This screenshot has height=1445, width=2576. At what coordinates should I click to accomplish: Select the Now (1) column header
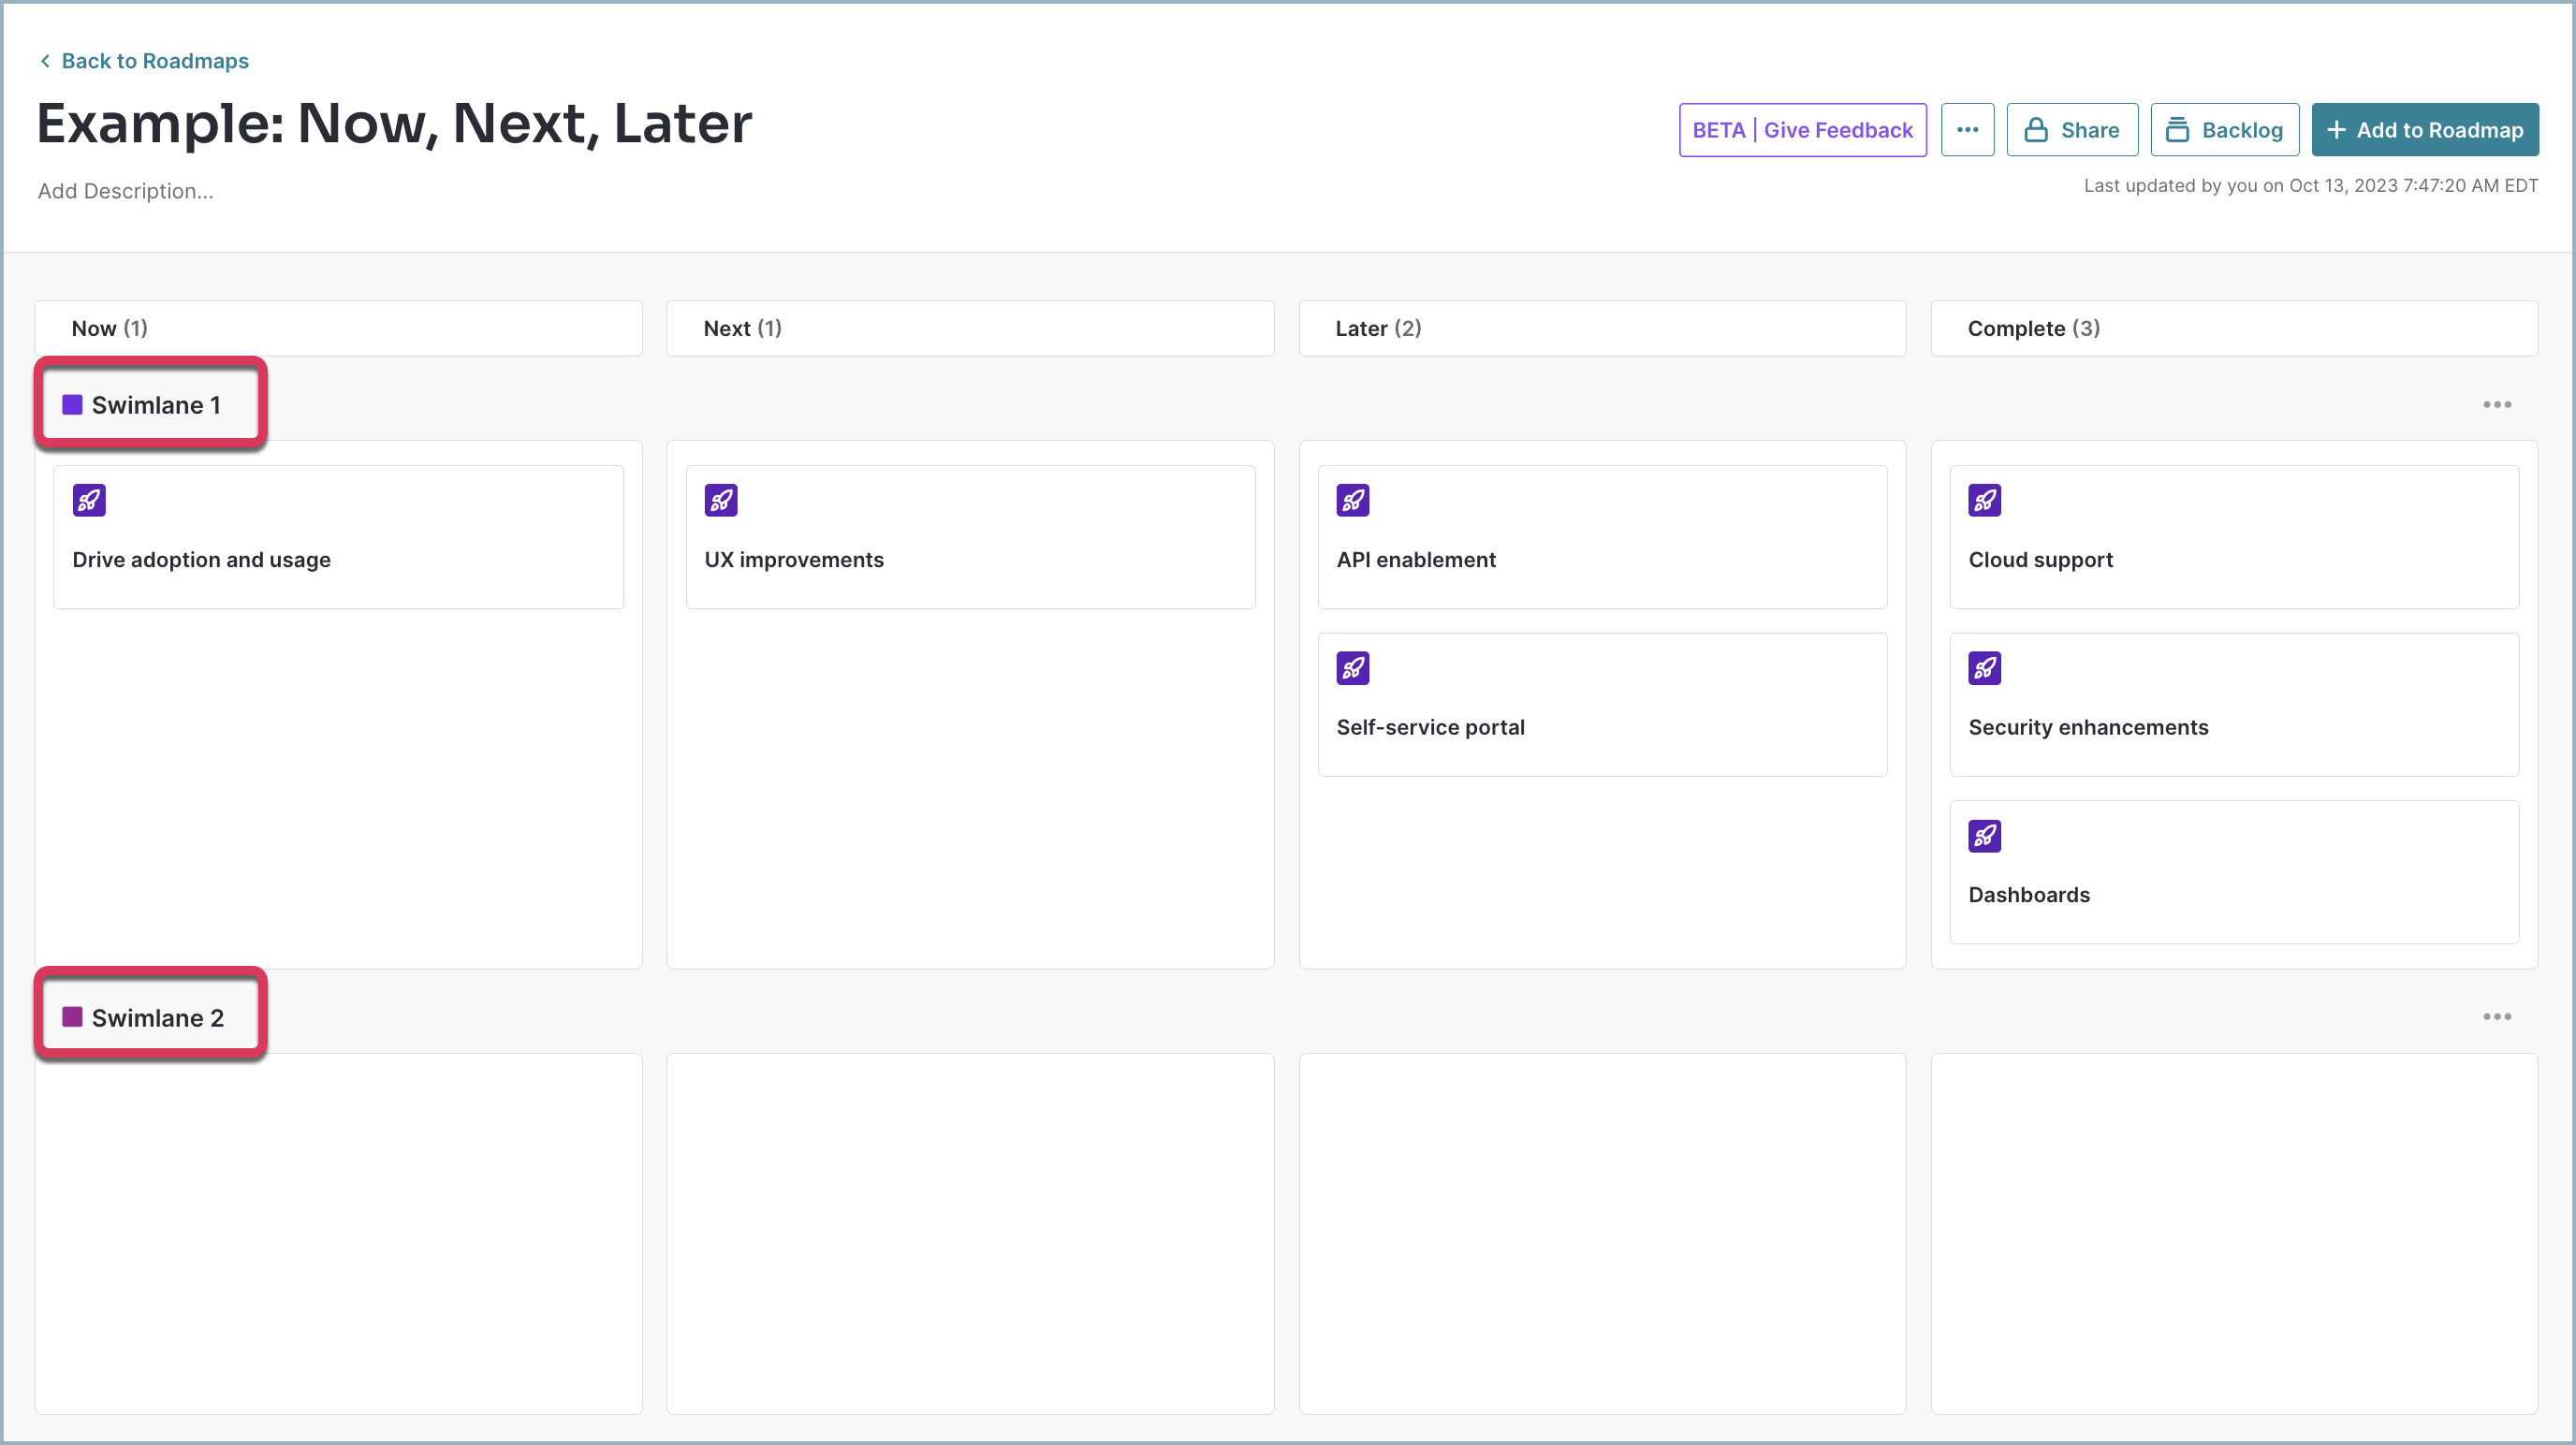339,328
